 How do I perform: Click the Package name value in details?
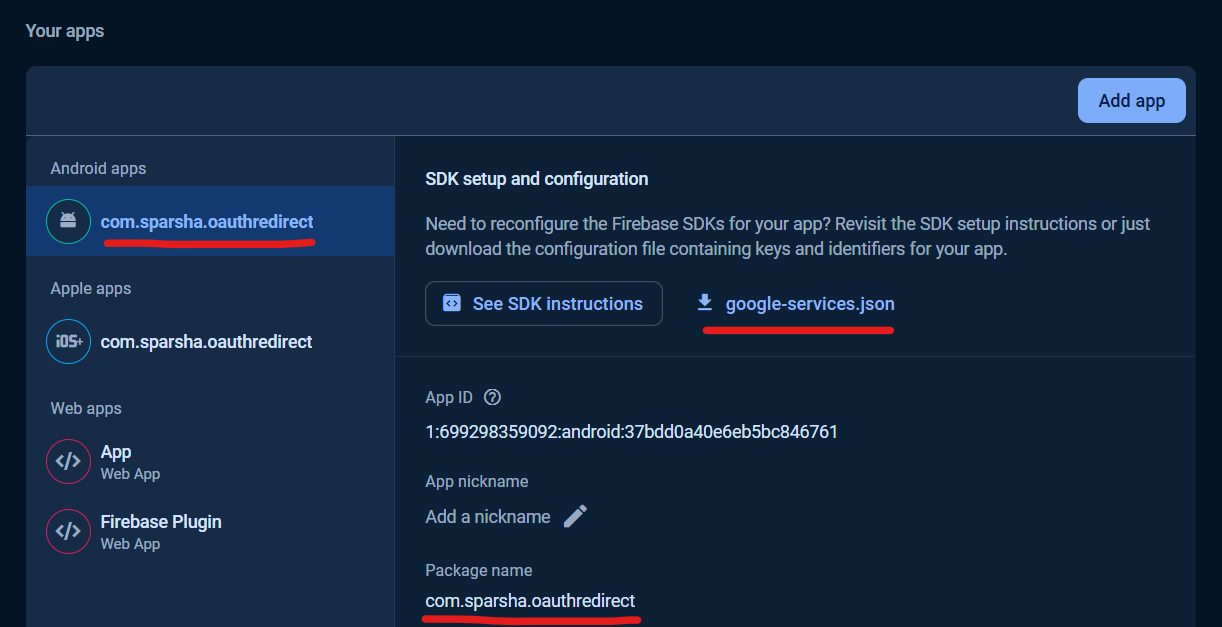[530, 601]
